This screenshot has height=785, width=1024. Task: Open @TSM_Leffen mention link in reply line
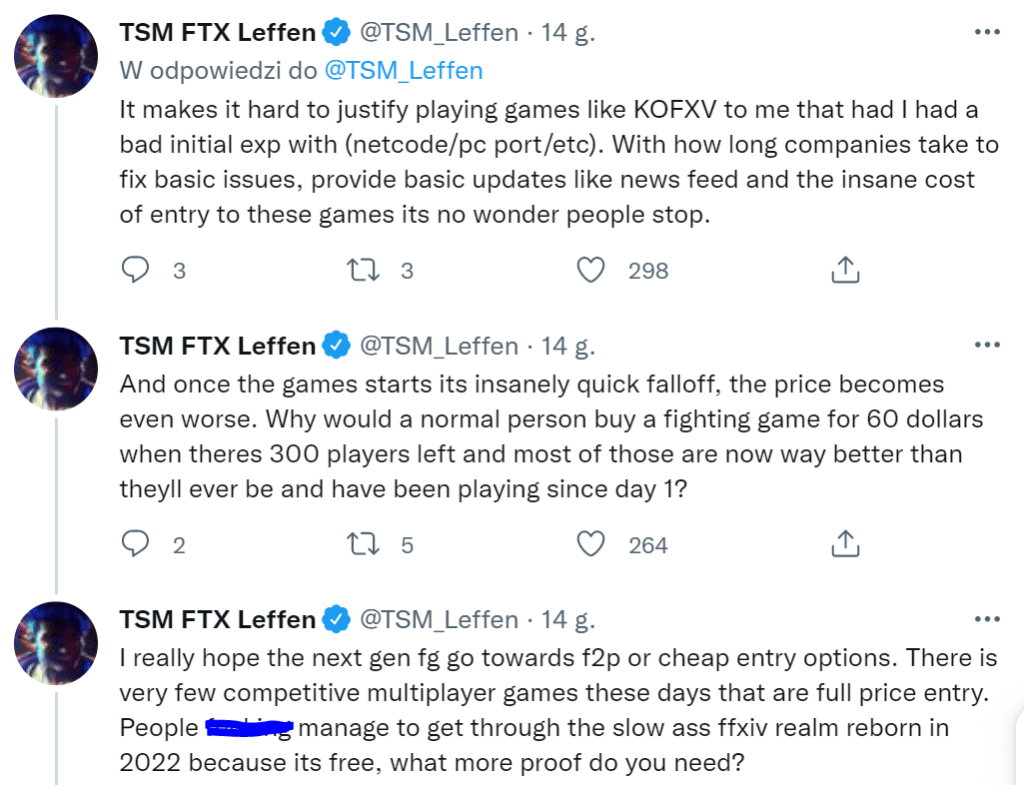coord(403,70)
